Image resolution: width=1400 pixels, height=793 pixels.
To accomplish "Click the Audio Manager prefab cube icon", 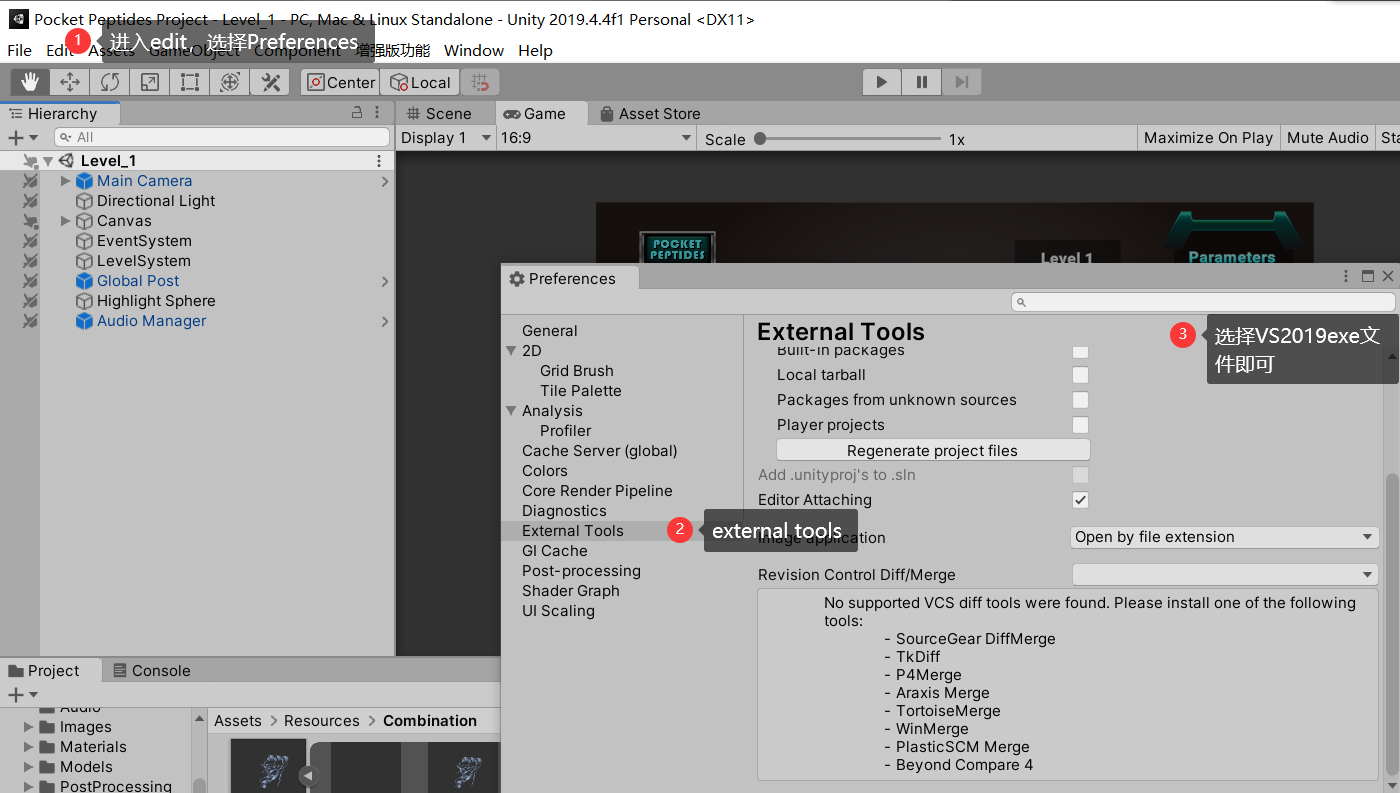I will [84, 321].
